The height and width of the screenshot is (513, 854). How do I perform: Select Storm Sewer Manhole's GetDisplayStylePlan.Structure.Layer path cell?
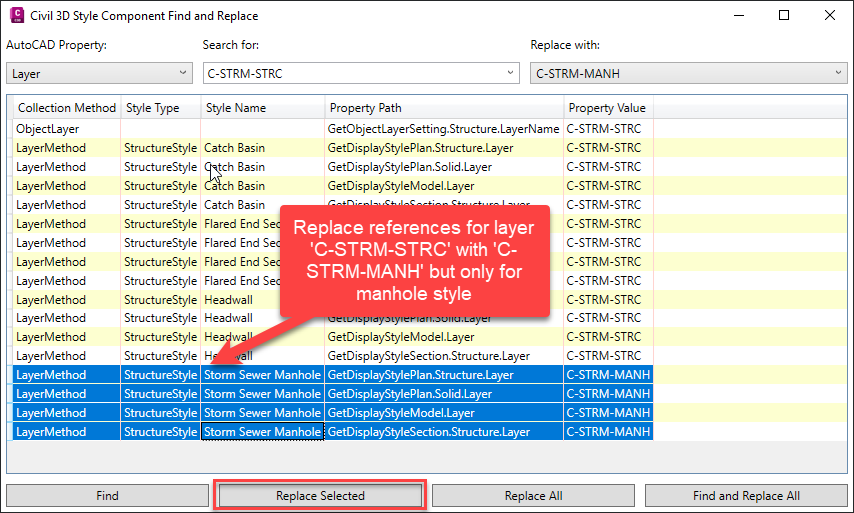coord(444,375)
